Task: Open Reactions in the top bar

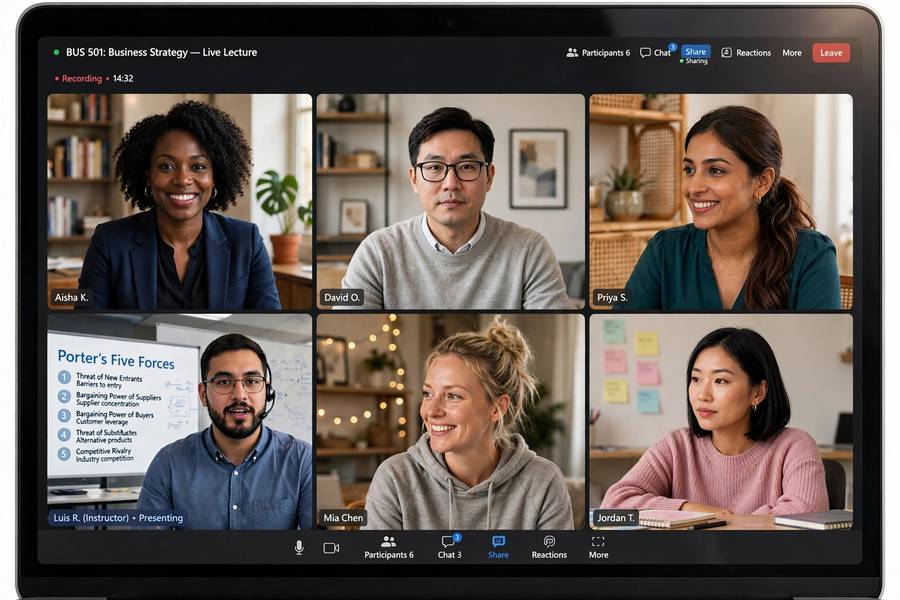Action: (746, 53)
